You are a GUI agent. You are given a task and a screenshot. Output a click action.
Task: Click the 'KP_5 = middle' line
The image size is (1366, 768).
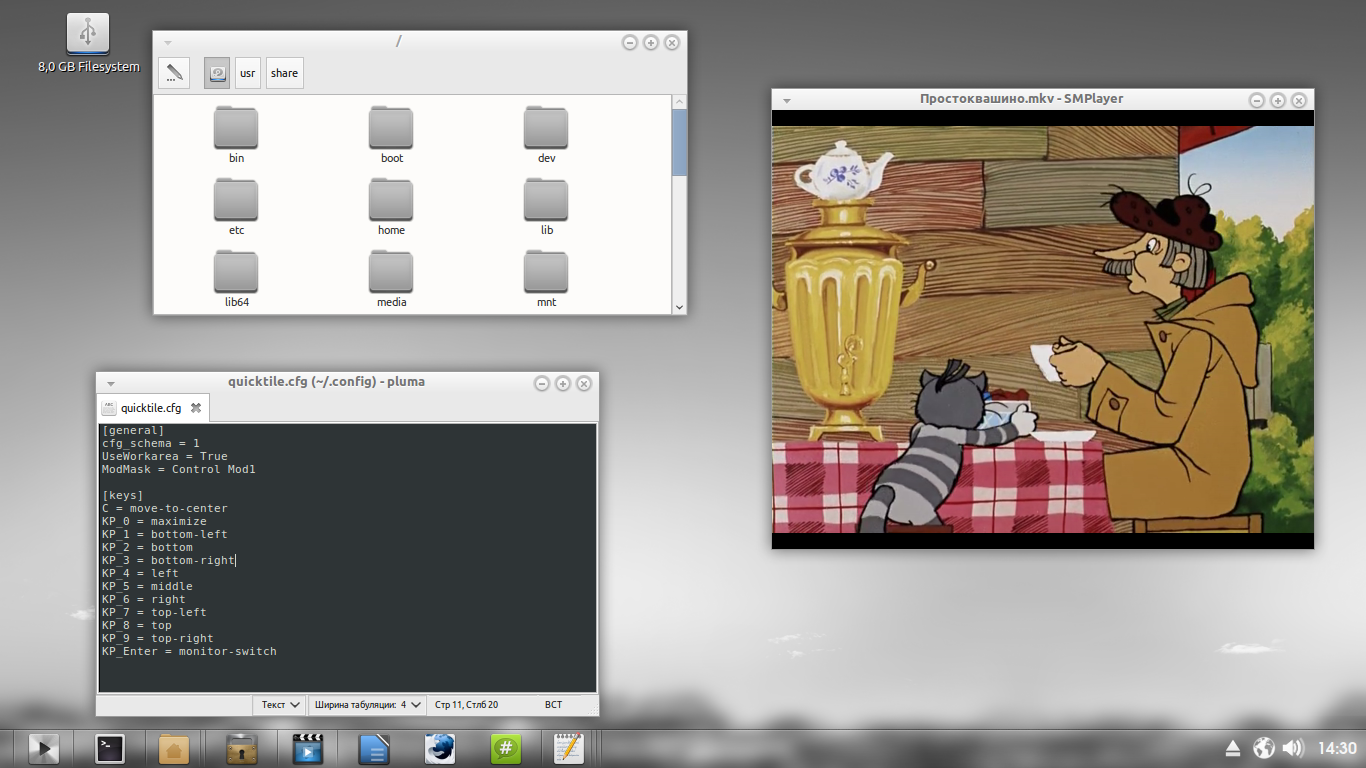click(x=147, y=586)
